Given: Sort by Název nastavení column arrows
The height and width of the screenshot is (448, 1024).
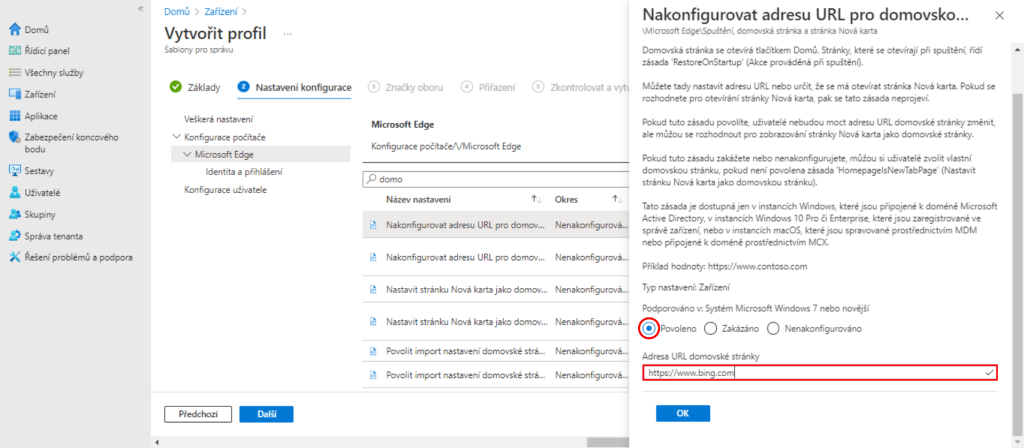Looking at the screenshot, I should tap(535, 199).
